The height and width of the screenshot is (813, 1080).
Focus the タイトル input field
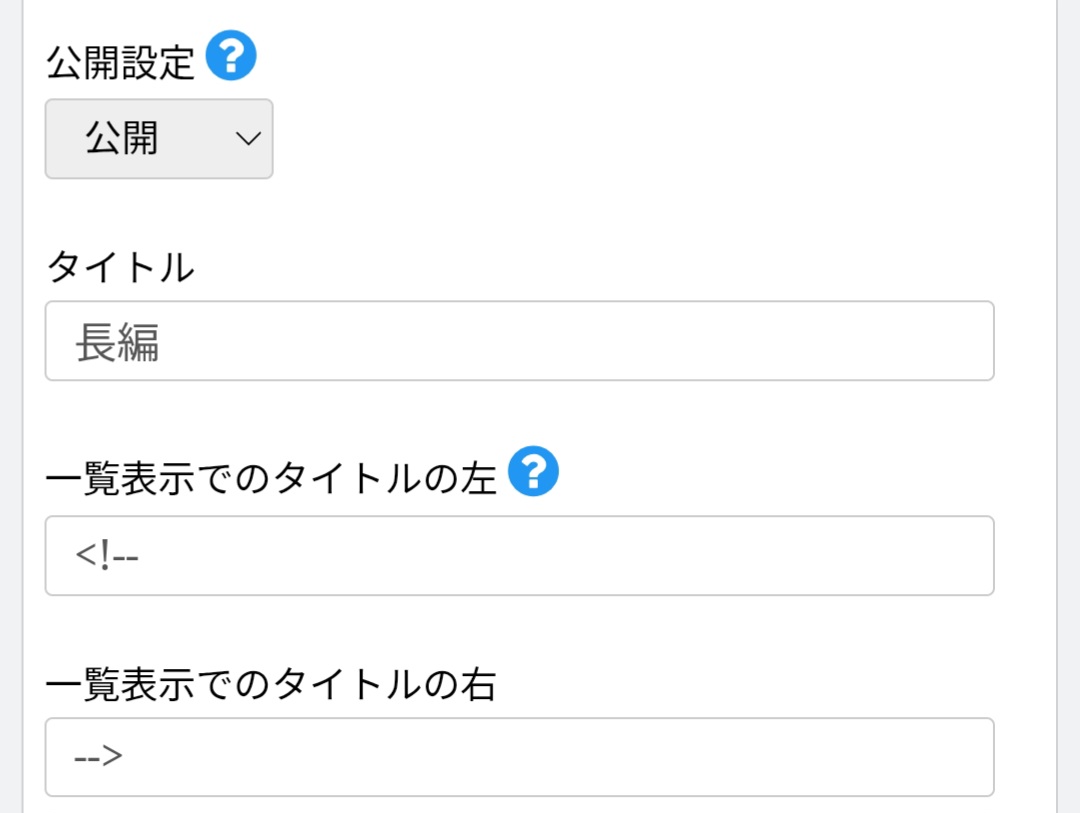(x=519, y=341)
